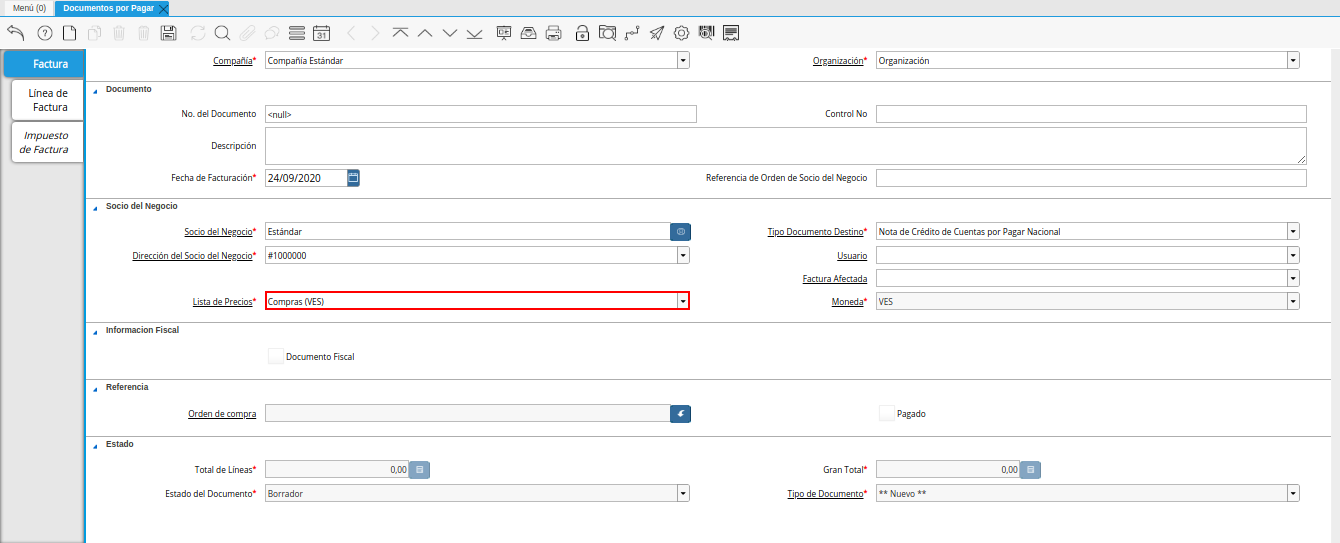Image resolution: width=1340 pixels, height=543 pixels.
Task: Collapse the Socio del Negocio section
Action: coord(96,206)
